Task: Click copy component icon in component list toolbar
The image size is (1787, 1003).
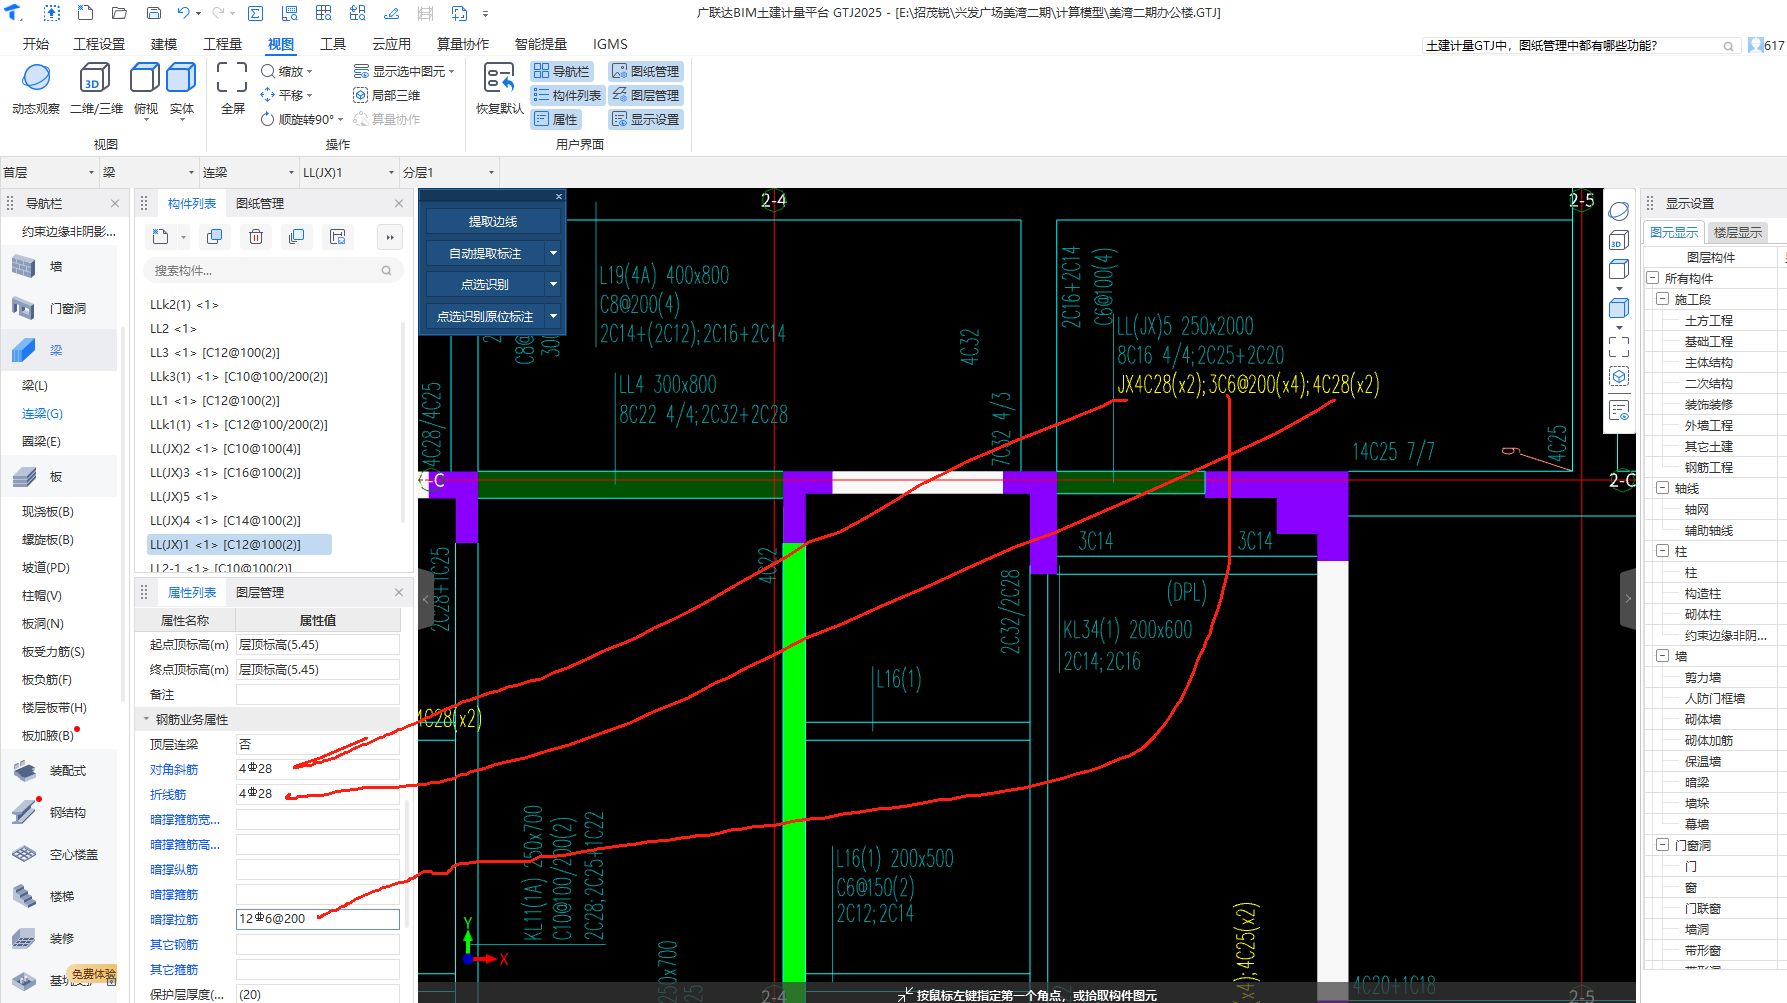Action: coord(214,237)
